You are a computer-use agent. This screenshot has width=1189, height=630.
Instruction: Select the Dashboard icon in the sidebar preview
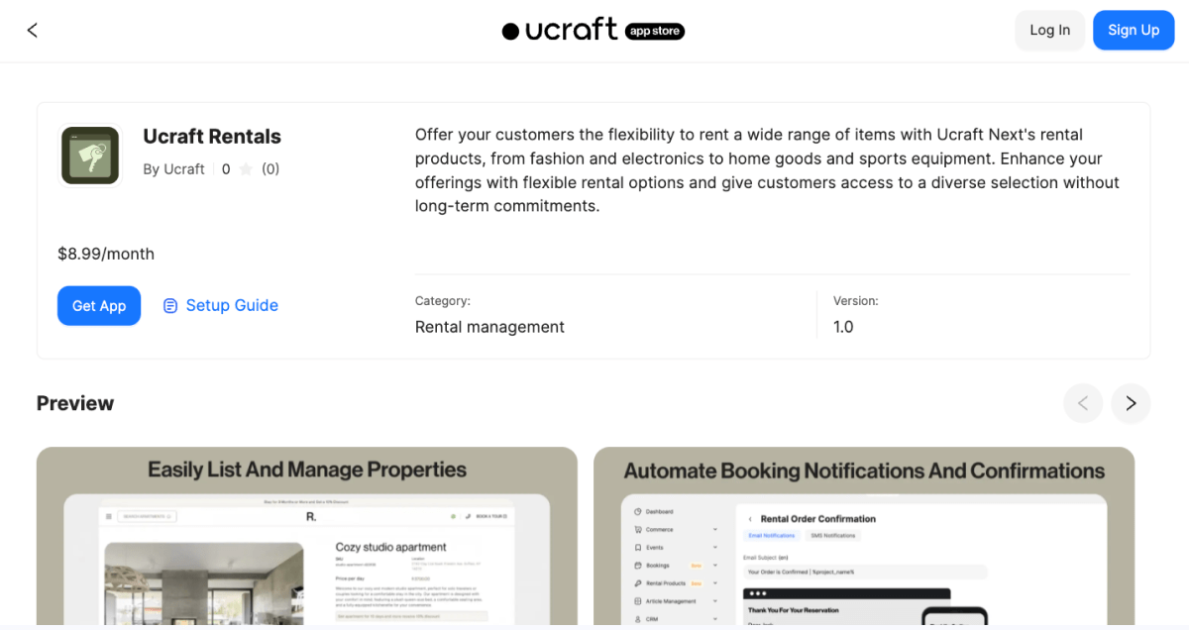(637, 510)
